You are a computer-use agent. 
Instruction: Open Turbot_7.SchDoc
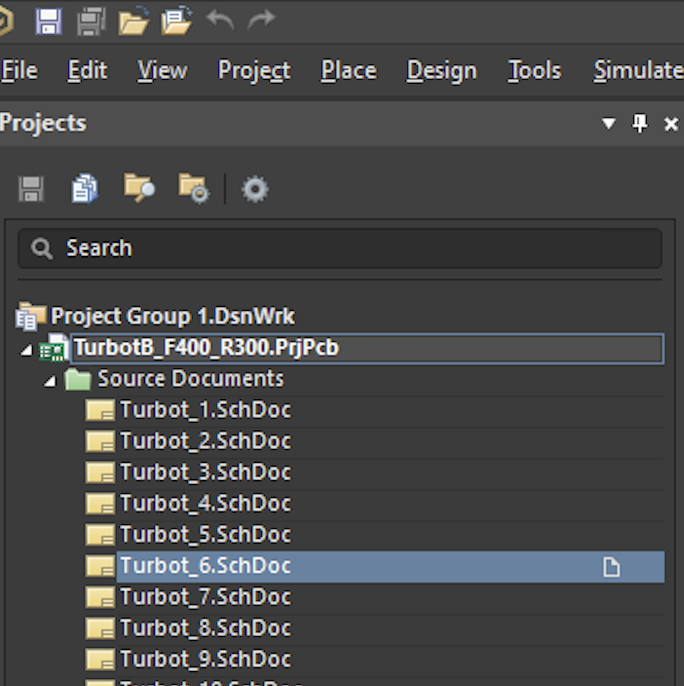(206, 597)
